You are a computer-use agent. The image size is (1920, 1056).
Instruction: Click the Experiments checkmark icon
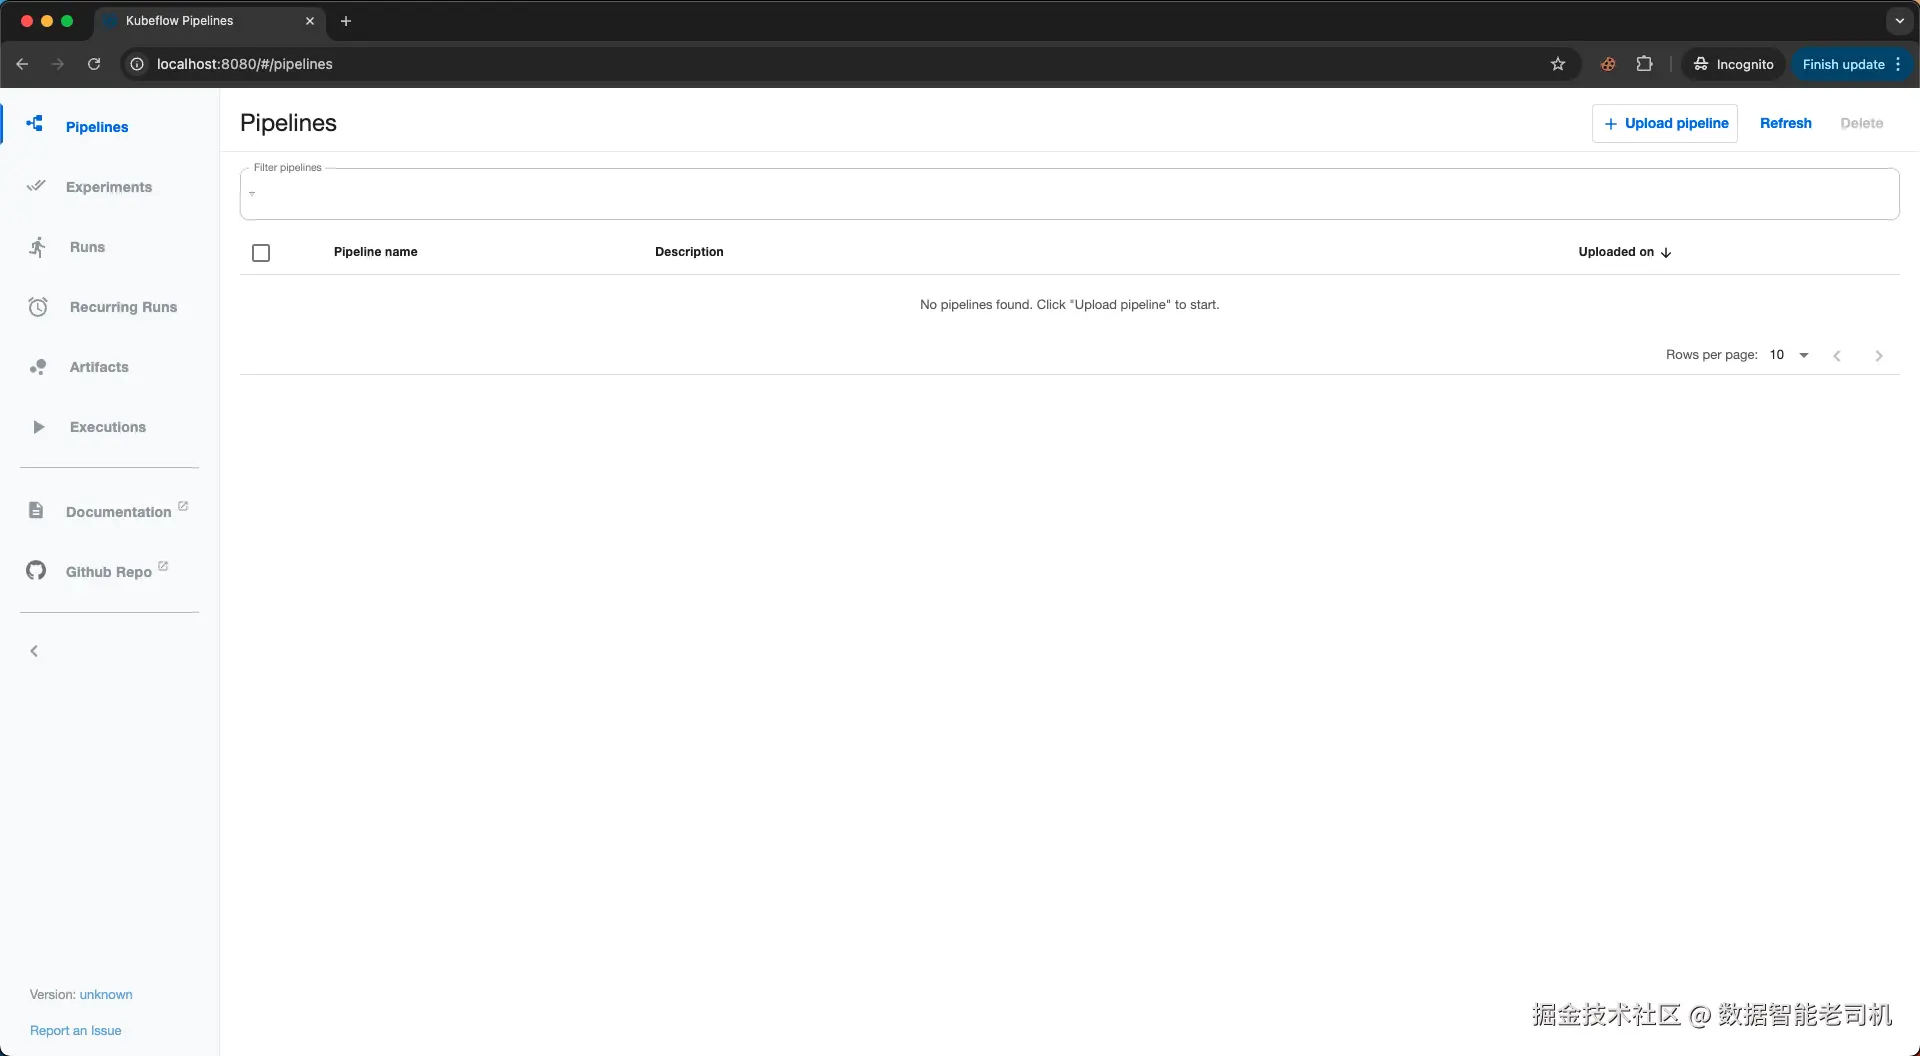coord(36,186)
